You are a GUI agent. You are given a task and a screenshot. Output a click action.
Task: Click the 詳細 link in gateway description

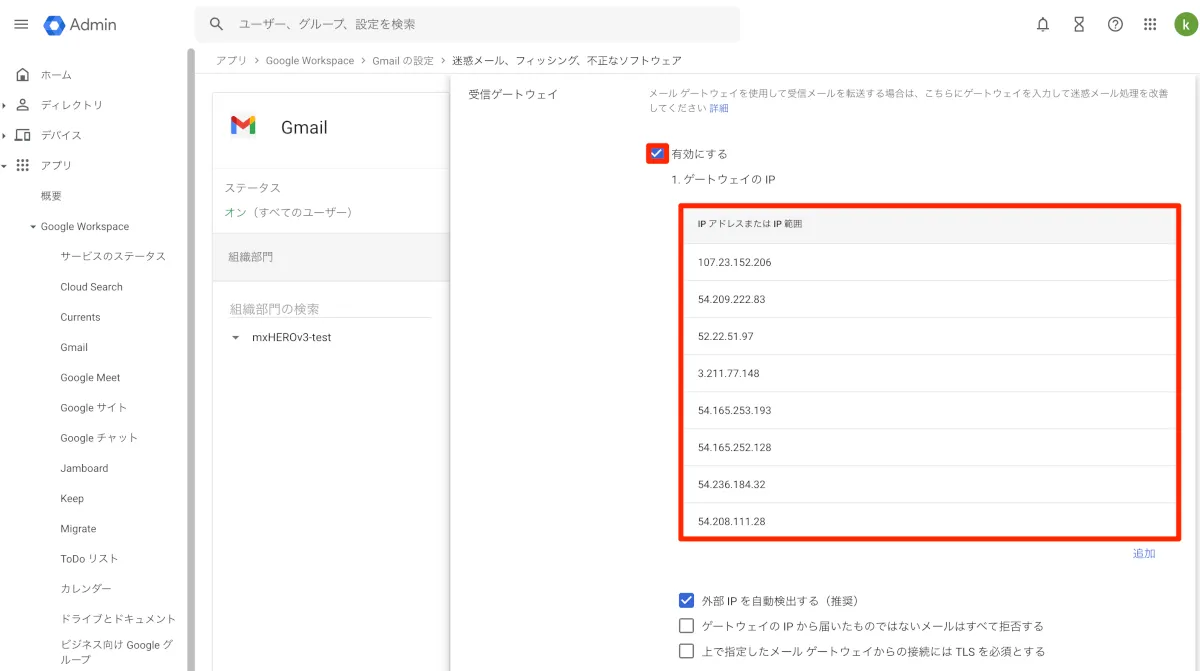tap(719, 108)
